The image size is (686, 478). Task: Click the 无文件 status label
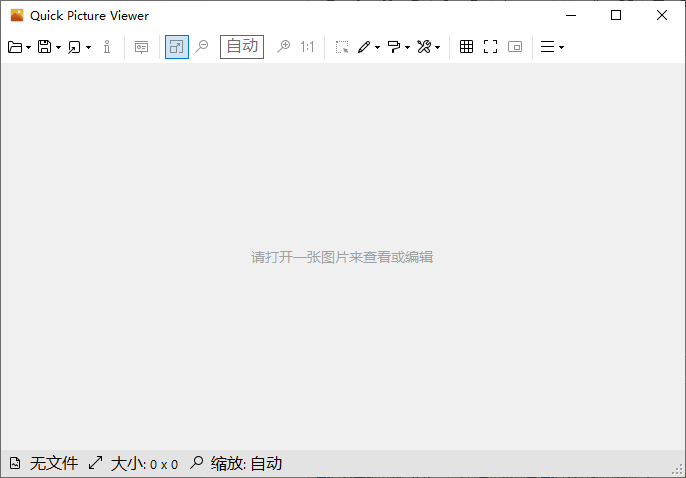(x=54, y=464)
